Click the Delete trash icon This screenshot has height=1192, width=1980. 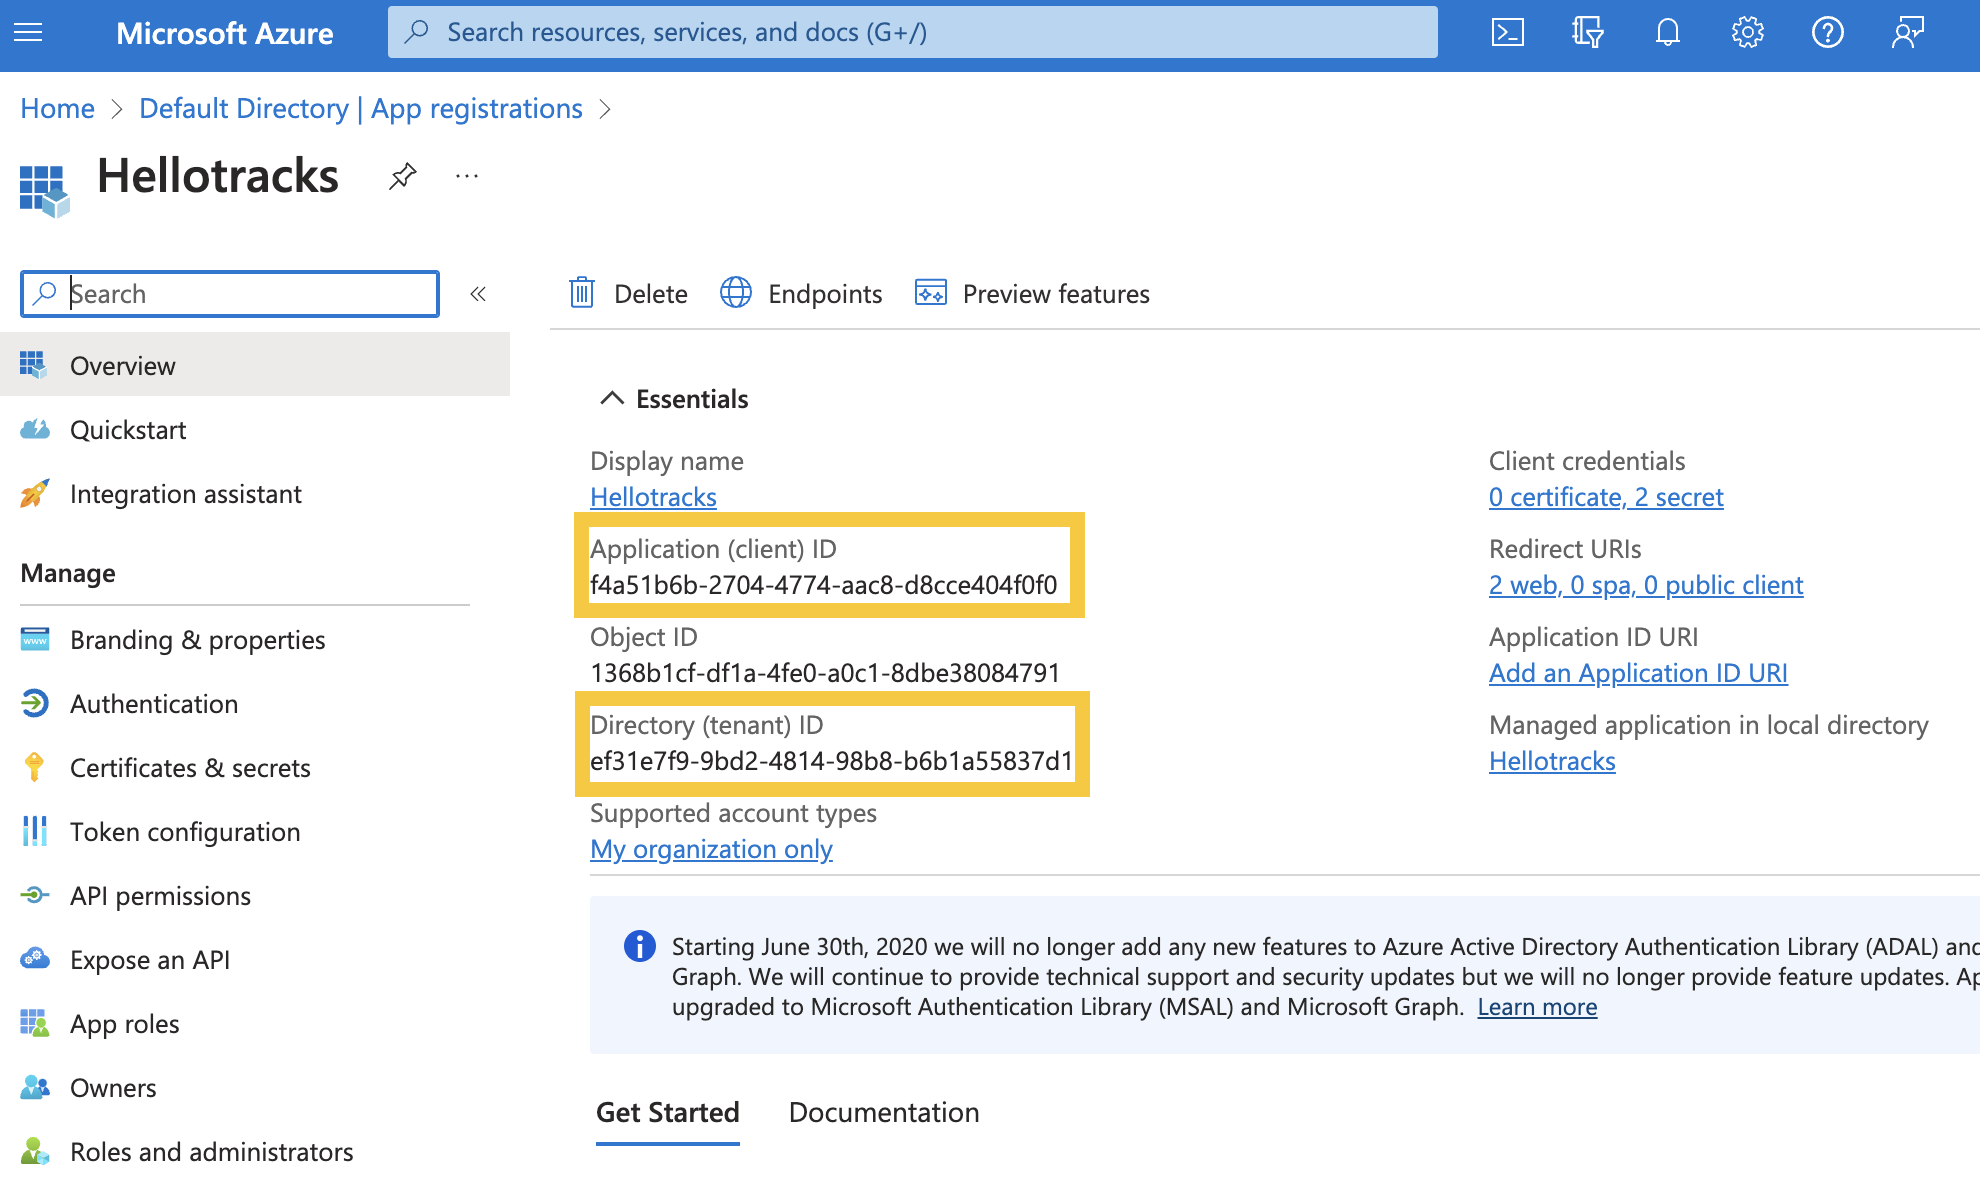point(582,293)
